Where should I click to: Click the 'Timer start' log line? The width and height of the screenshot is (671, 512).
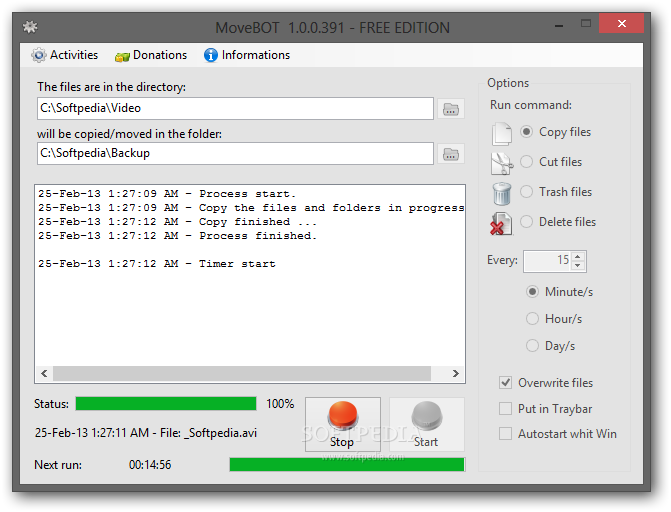click(157, 264)
